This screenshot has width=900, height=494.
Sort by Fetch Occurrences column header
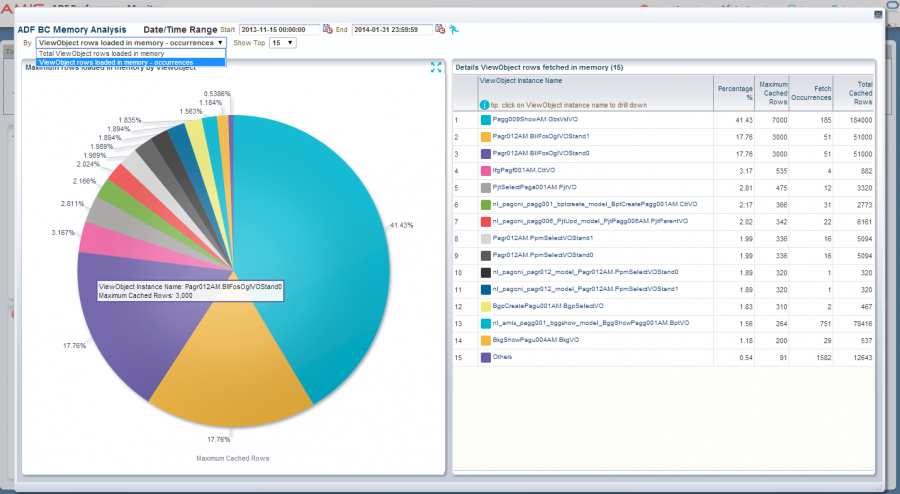[811, 91]
